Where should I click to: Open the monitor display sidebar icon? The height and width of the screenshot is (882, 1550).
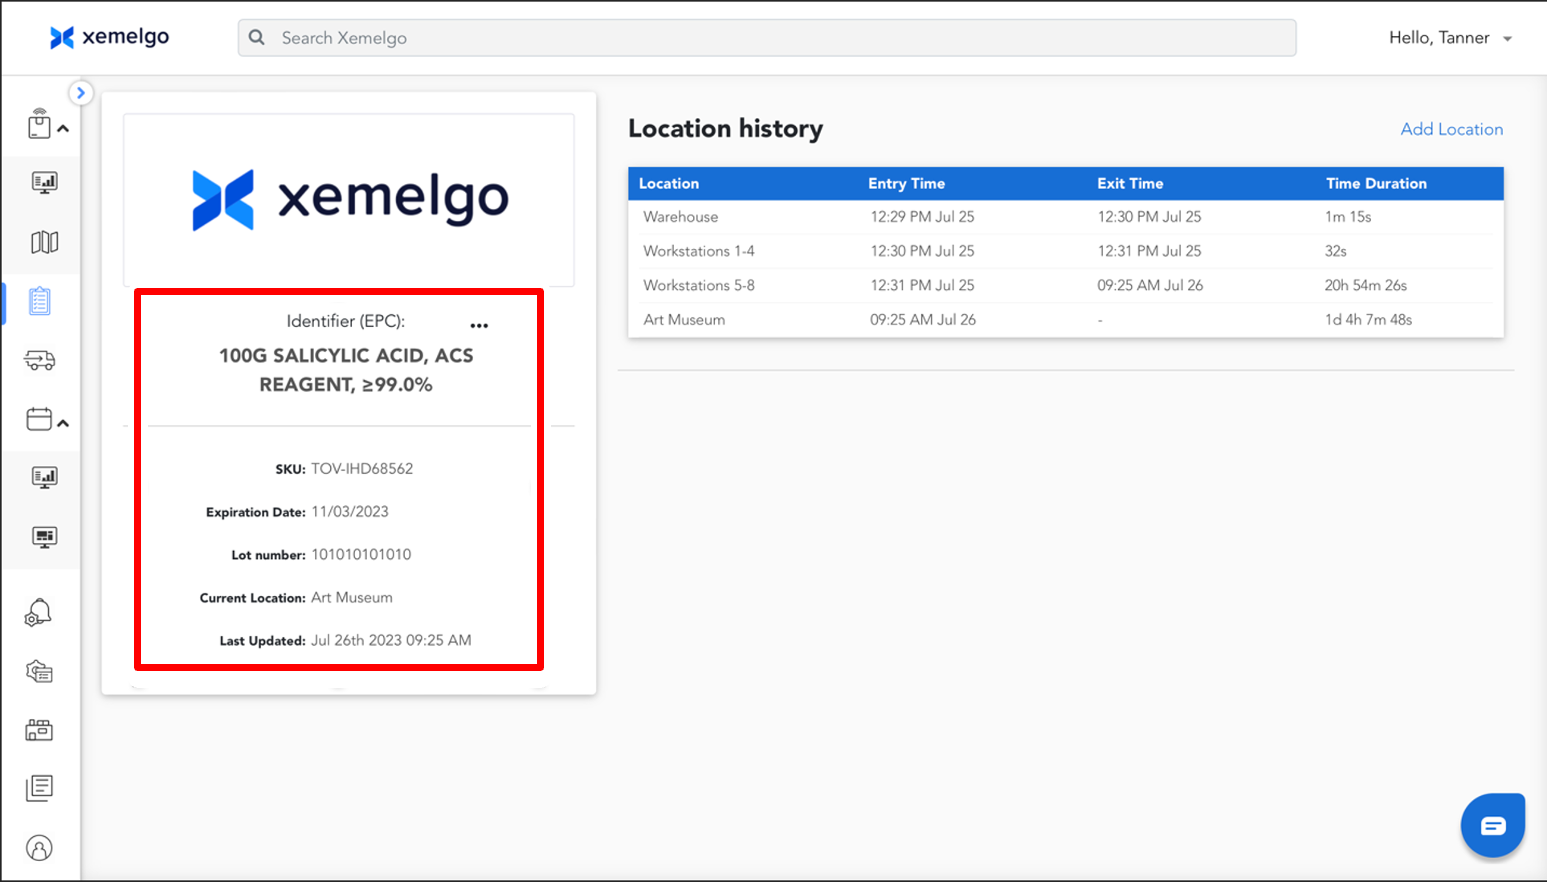[45, 537]
